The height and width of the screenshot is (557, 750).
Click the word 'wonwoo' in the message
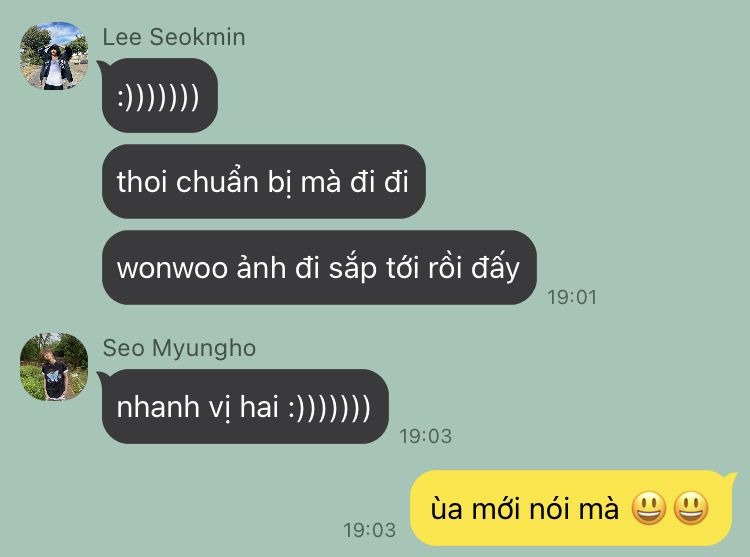pos(172,268)
